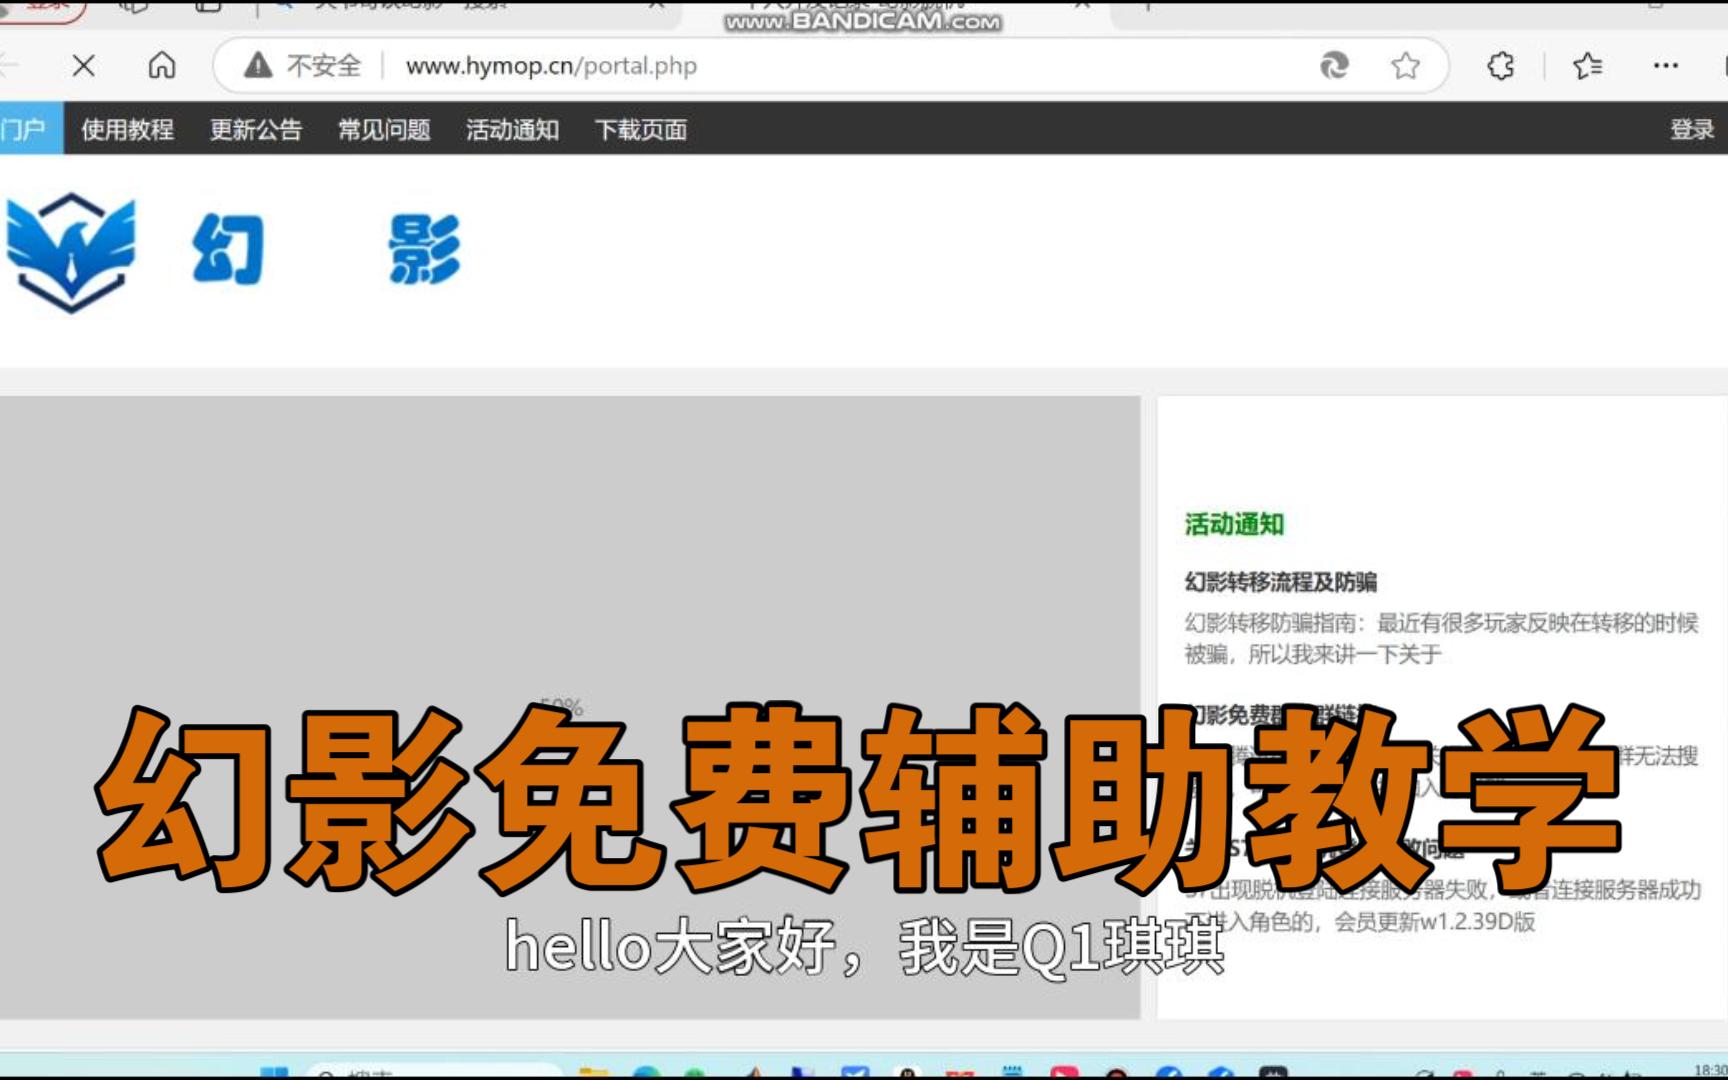The height and width of the screenshot is (1080, 1728).
Task: Open the 常见问题 menu item
Action: pyautogui.click(x=383, y=129)
